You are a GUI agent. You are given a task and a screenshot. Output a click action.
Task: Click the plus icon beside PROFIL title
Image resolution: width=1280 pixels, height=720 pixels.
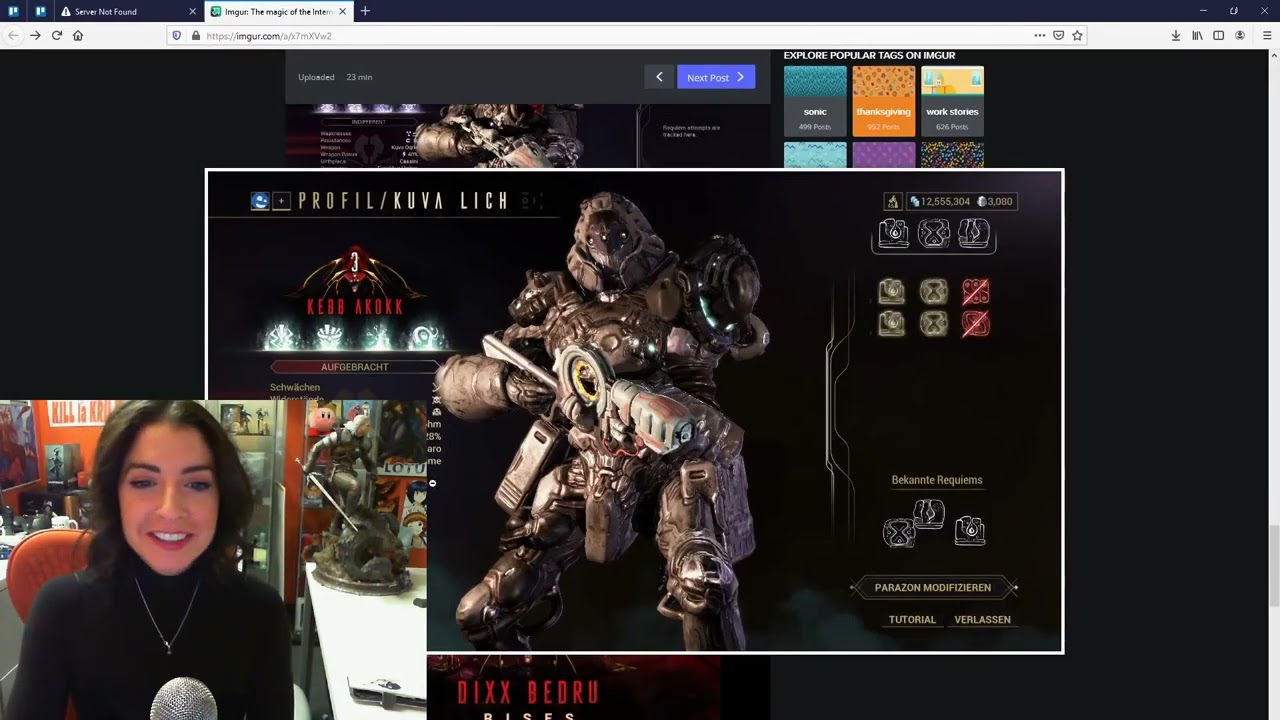[281, 201]
